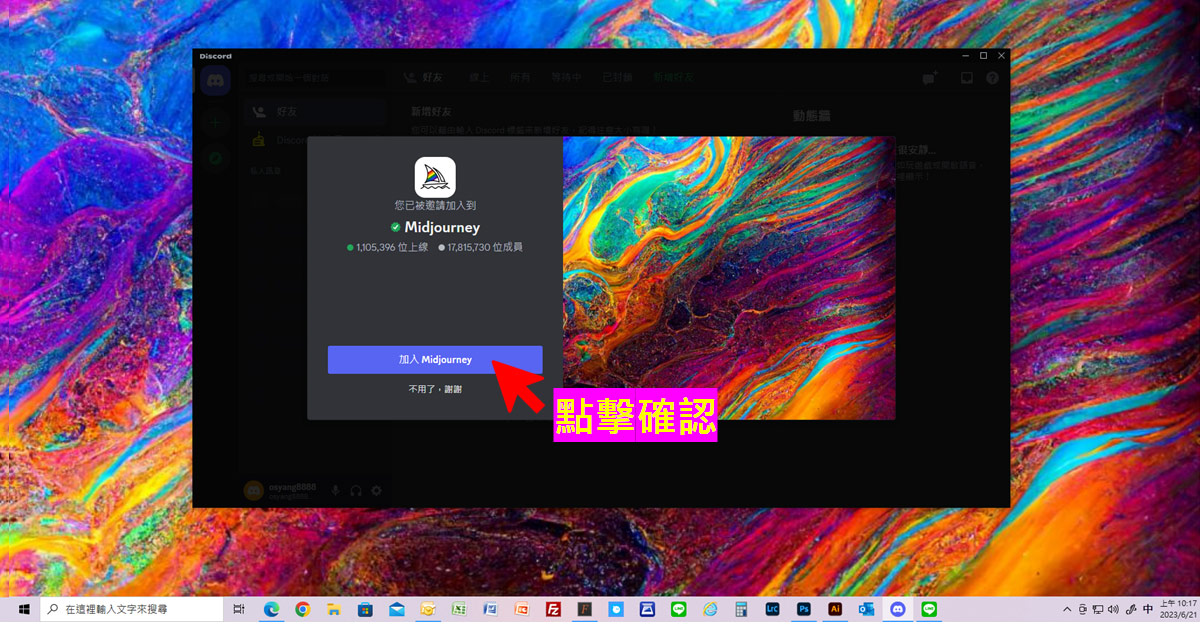Open Microsoft Store from the taskbar

pyautogui.click(x=365, y=609)
